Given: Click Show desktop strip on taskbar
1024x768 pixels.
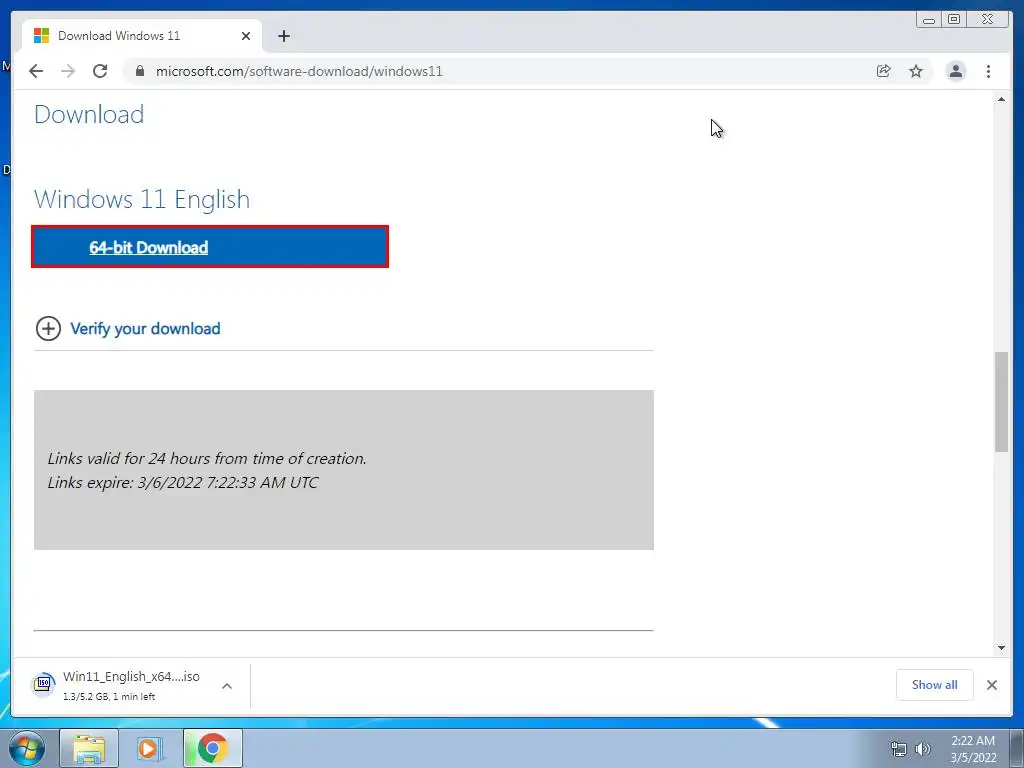Looking at the screenshot, I should [1017, 748].
